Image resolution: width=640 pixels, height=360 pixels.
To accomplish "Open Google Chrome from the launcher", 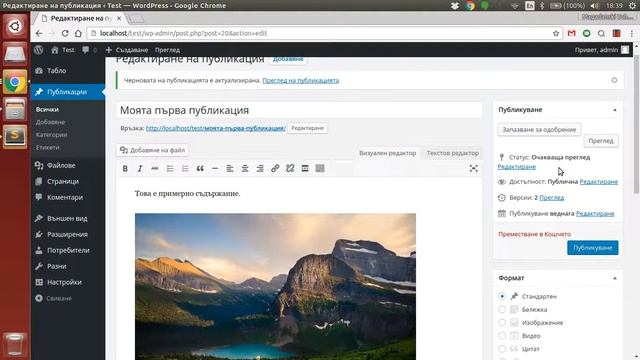I will (15, 82).
